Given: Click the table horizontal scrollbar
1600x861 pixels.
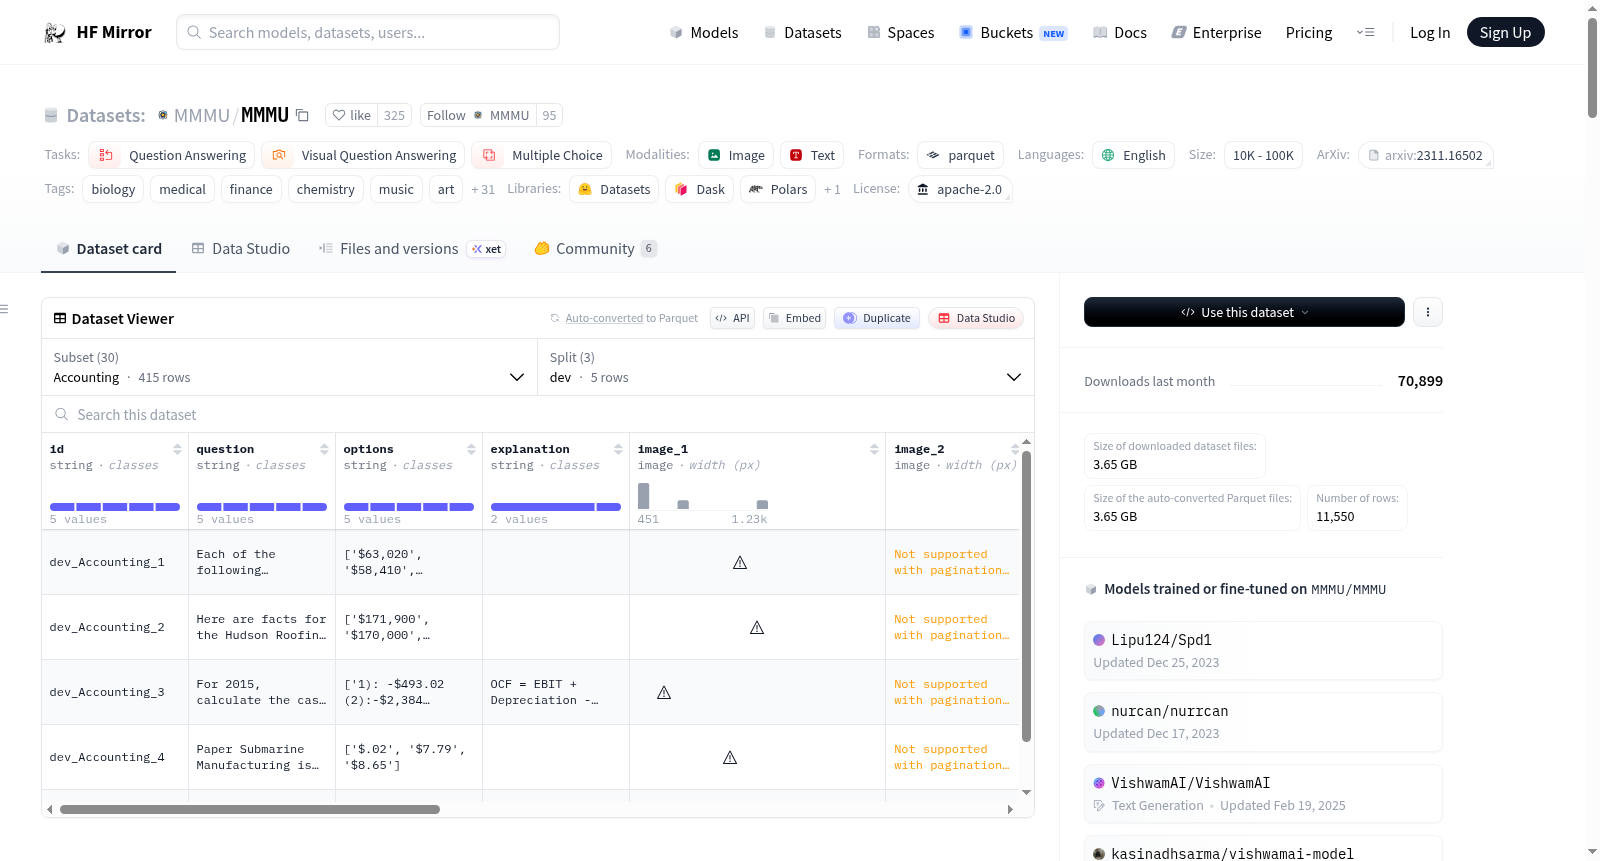Looking at the screenshot, I should click(x=250, y=809).
